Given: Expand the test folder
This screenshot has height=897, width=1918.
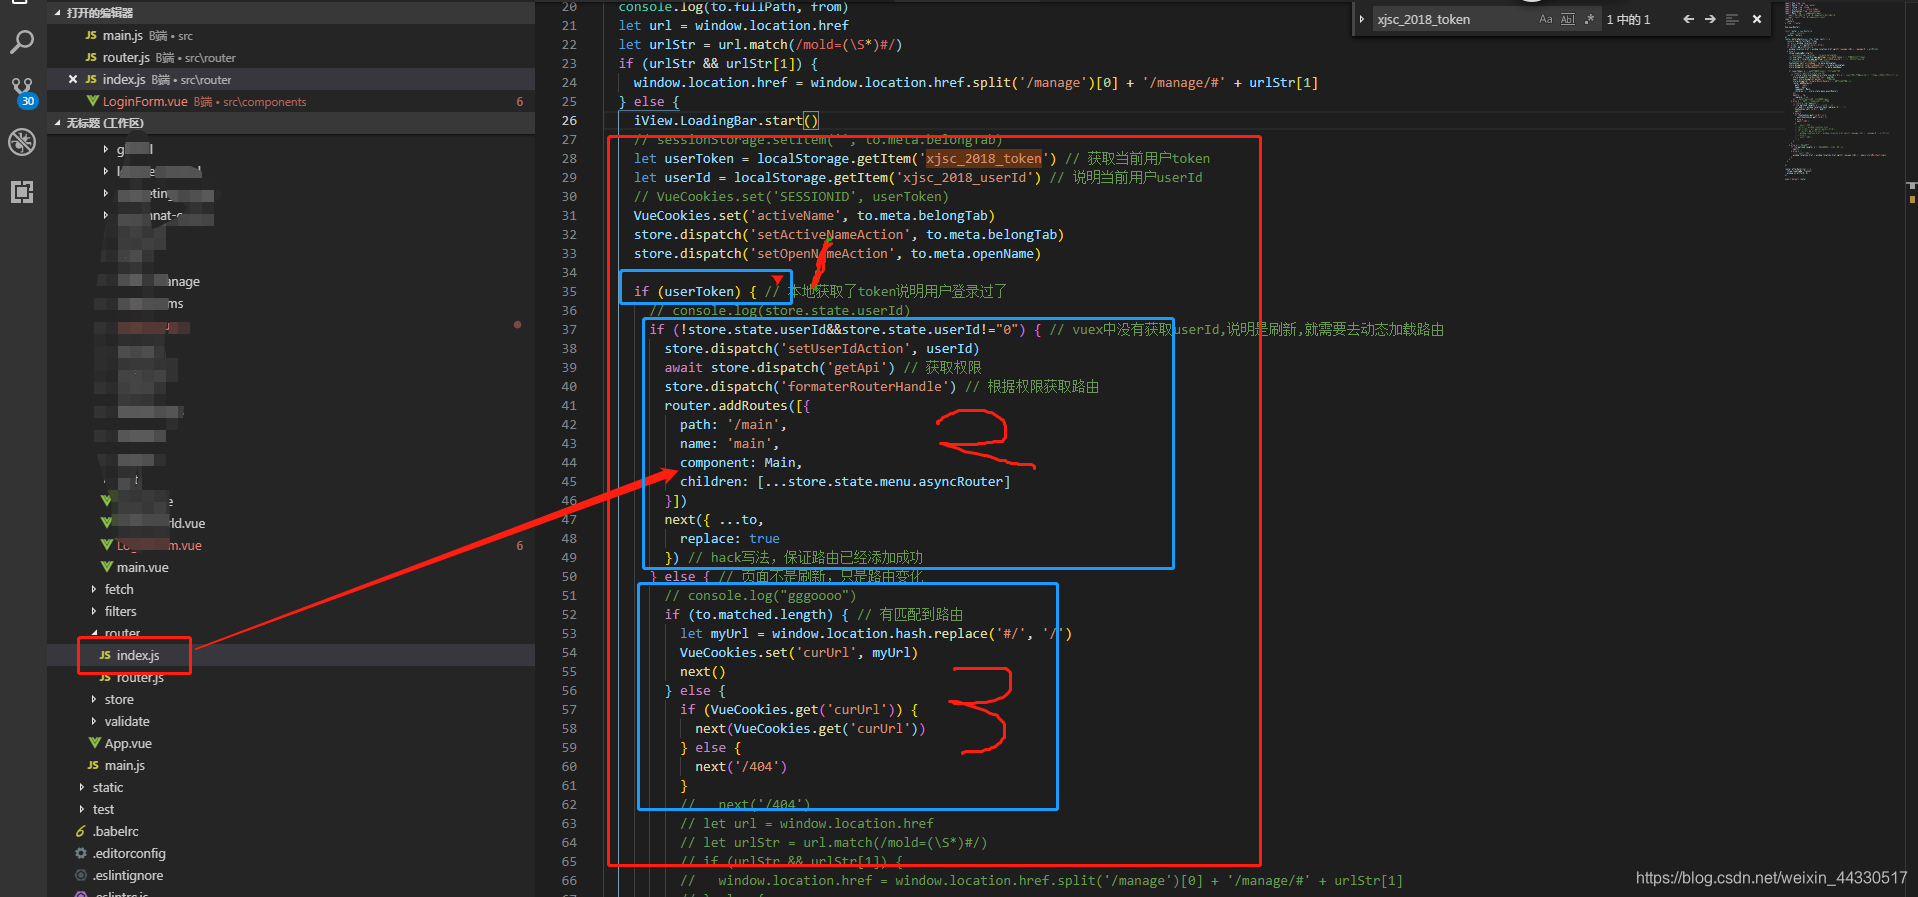Looking at the screenshot, I should point(291,809).
